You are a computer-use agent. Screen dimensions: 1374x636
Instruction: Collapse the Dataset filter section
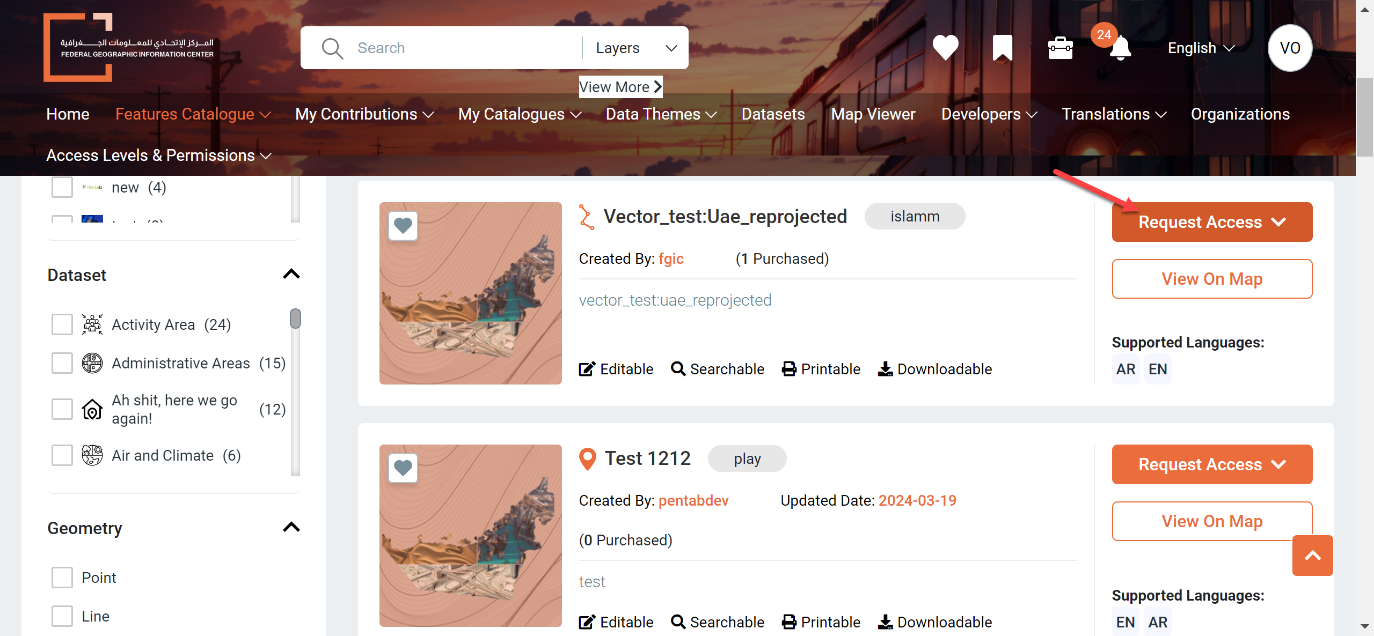[291, 274]
